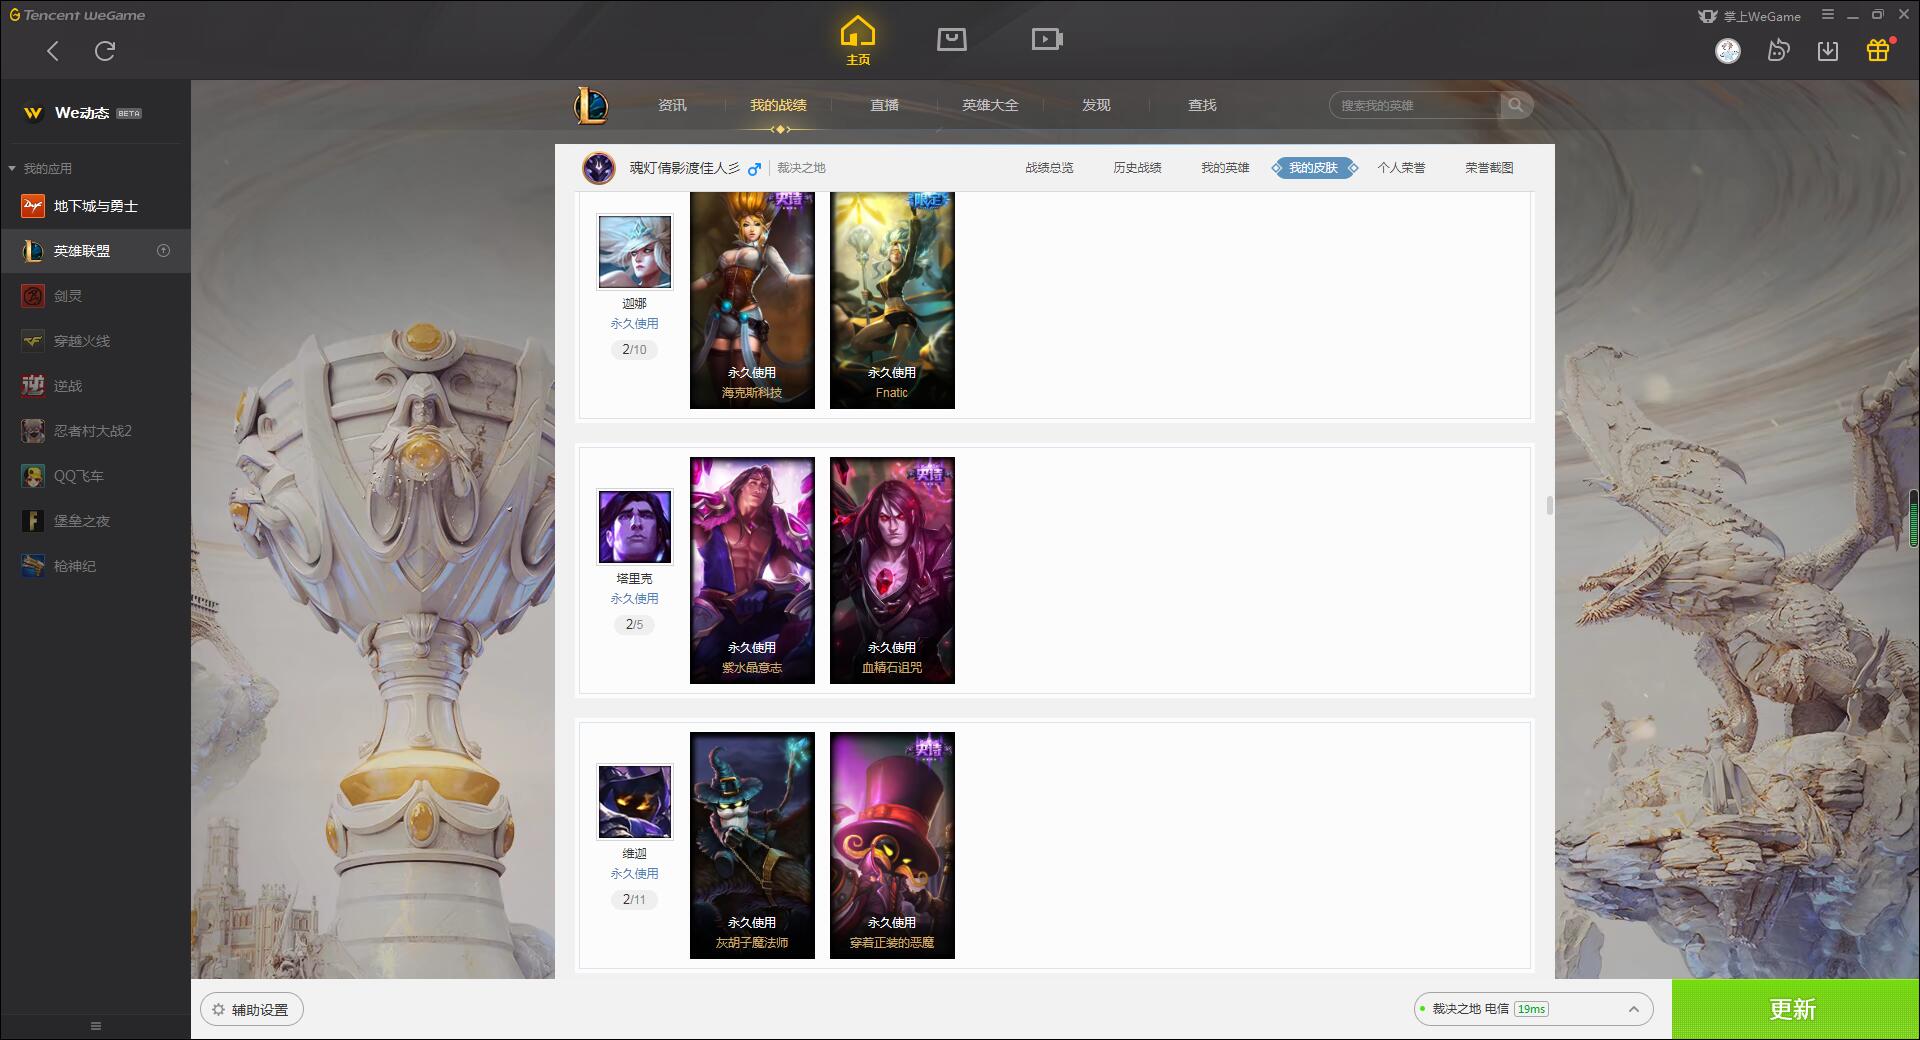Click the window's right-edge scrollbar
This screenshot has width=1920, height=1040.
[1914, 517]
